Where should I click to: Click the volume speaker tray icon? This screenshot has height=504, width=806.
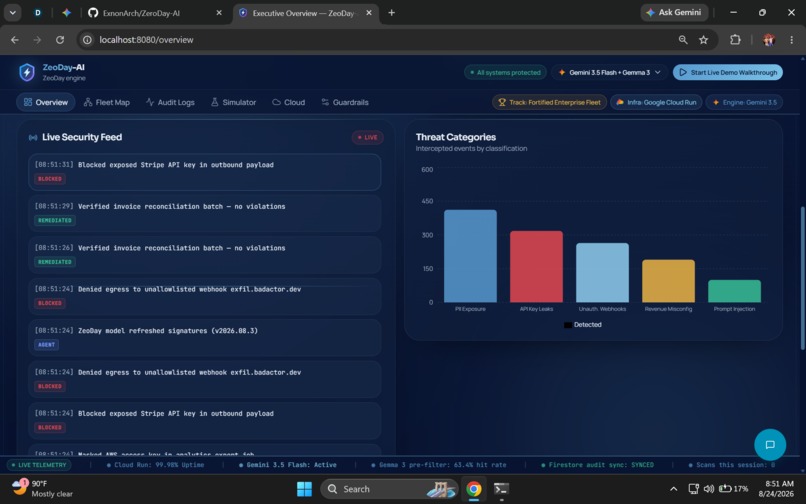pos(709,489)
